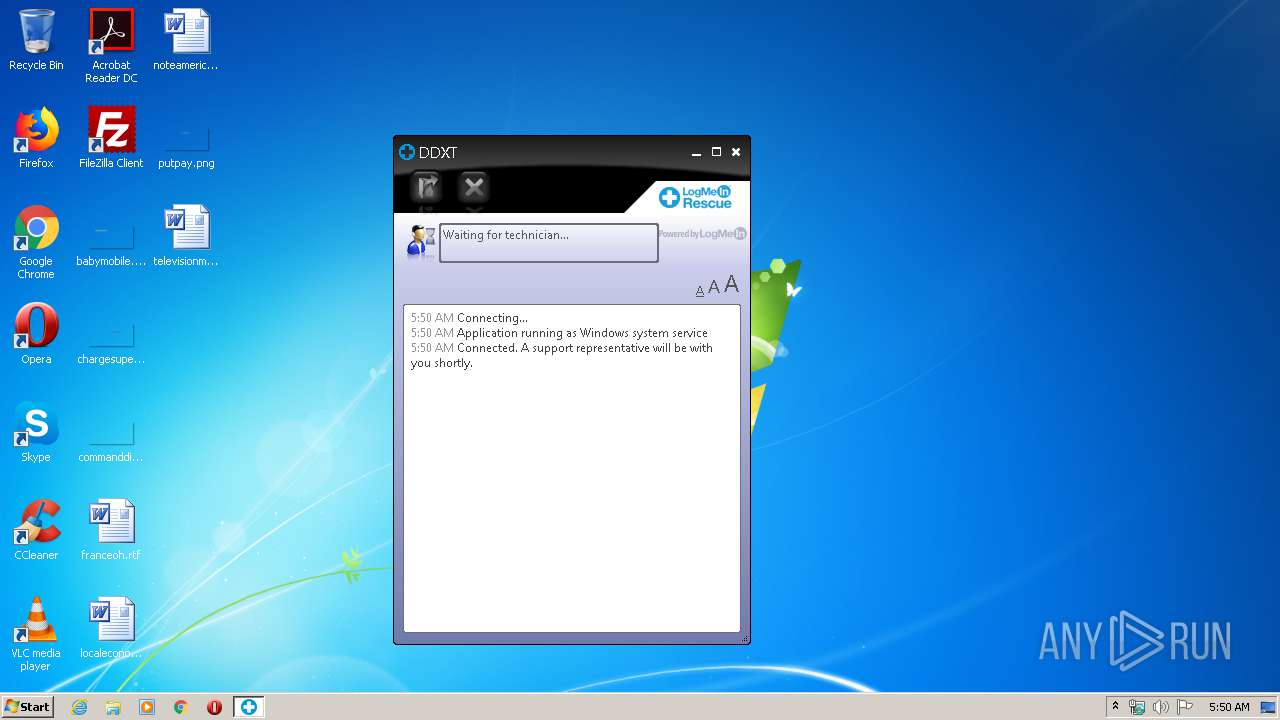Select the FileZilla Client desktop shortcut

(111, 138)
